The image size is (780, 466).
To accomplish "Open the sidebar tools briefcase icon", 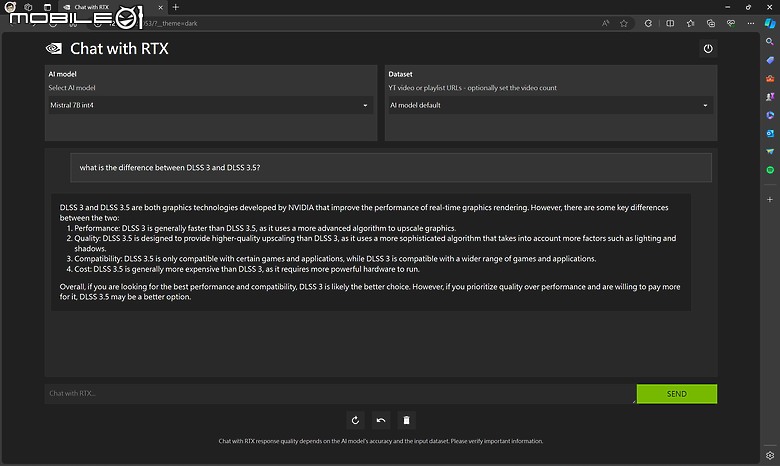I will pyautogui.click(x=770, y=79).
